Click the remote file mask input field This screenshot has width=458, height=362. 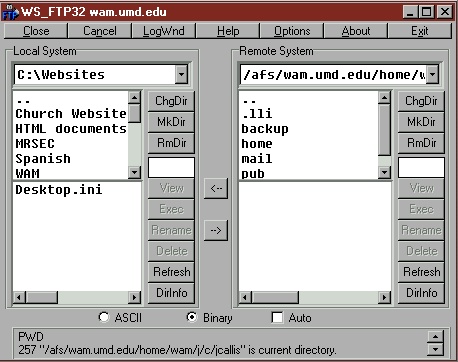click(x=421, y=167)
